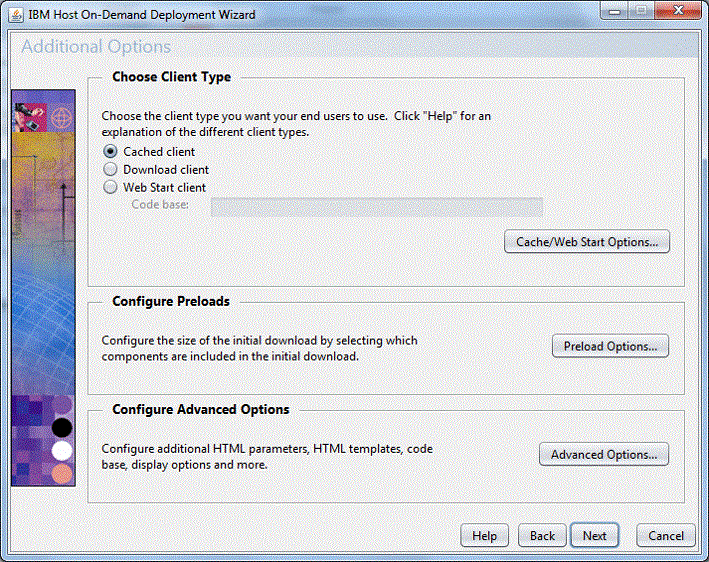
Task: Click the black circle in the side banner
Action: click(x=62, y=428)
